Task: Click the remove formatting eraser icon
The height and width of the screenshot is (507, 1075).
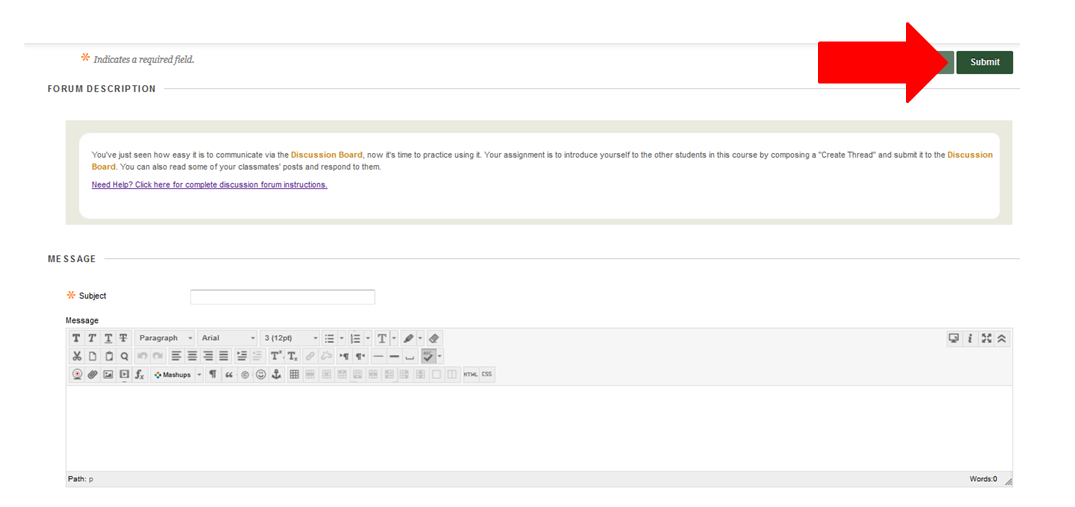Action: click(x=434, y=338)
